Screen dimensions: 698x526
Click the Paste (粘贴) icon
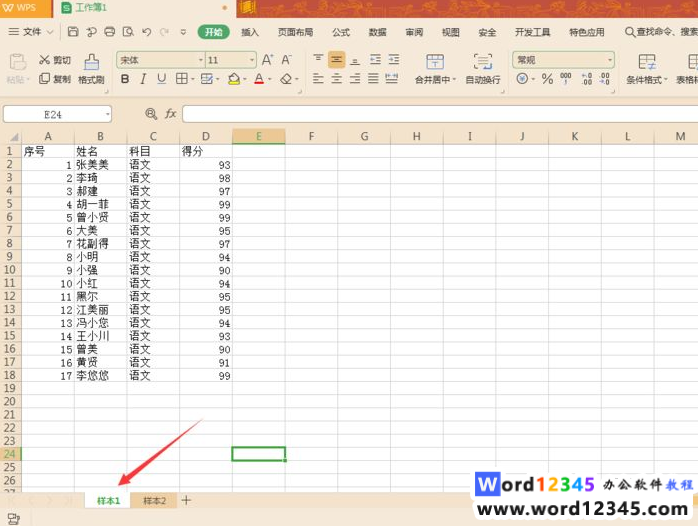tap(18, 62)
